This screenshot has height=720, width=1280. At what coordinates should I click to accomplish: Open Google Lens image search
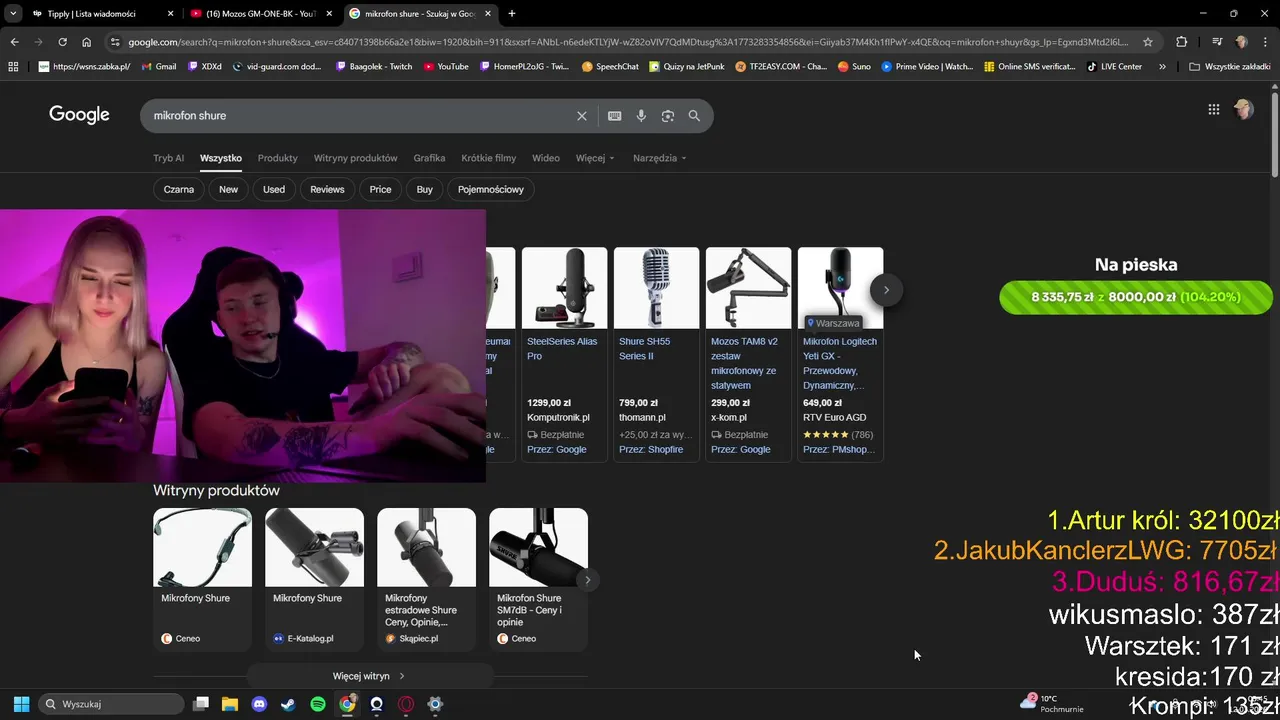coord(668,116)
